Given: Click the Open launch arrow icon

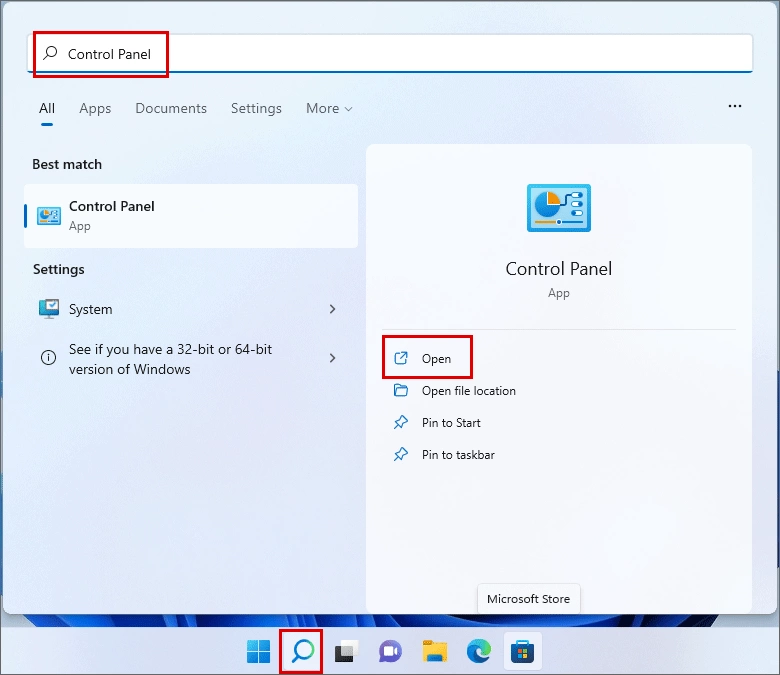Looking at the screenshot, I should click(x=401, y=358).
